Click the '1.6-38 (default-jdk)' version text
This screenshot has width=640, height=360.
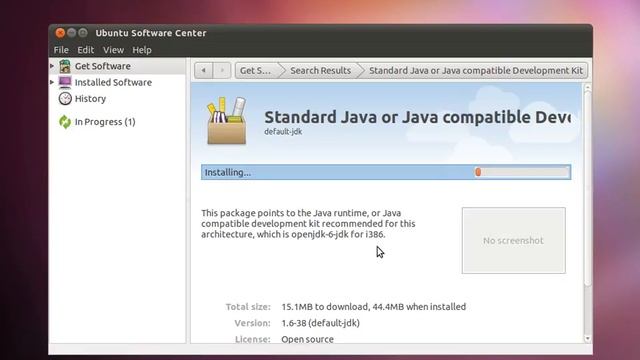click(320, 323)
